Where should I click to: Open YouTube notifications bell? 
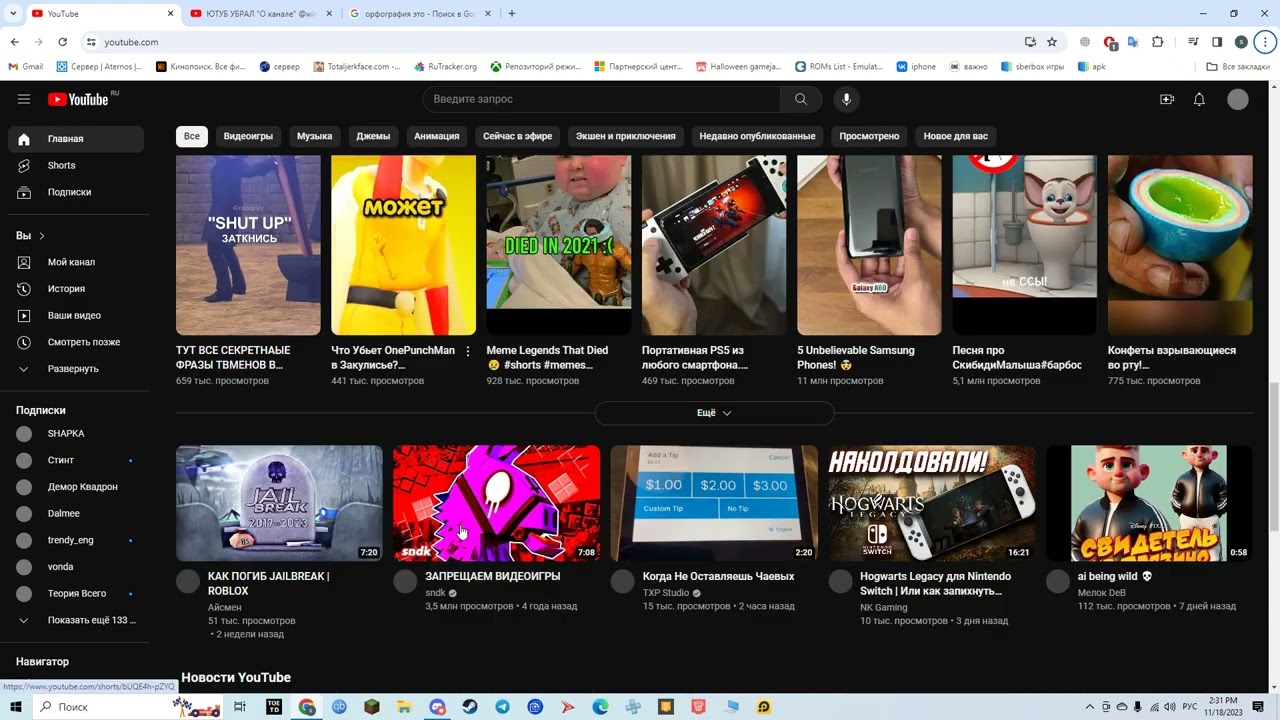coord(1199,99)
